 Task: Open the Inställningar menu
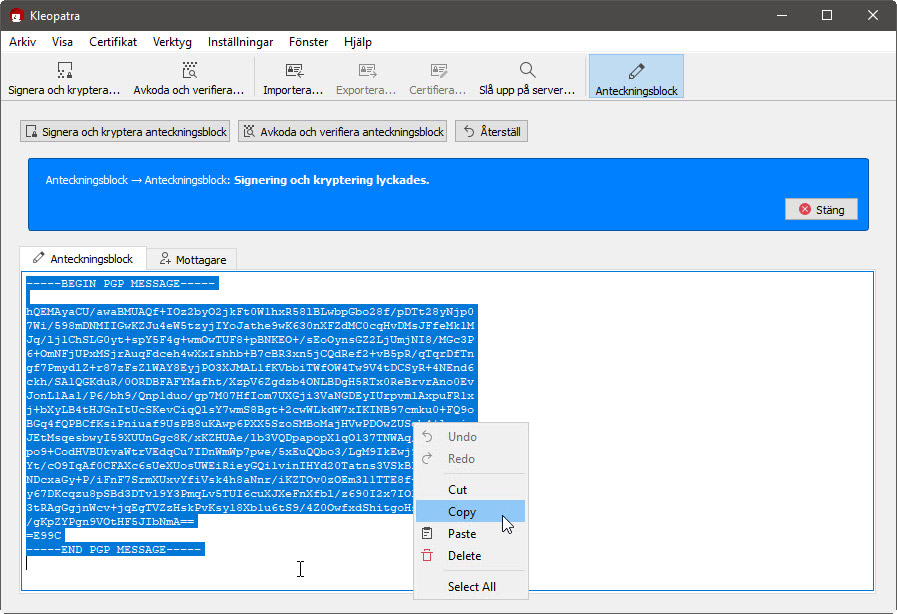(240, 42)
